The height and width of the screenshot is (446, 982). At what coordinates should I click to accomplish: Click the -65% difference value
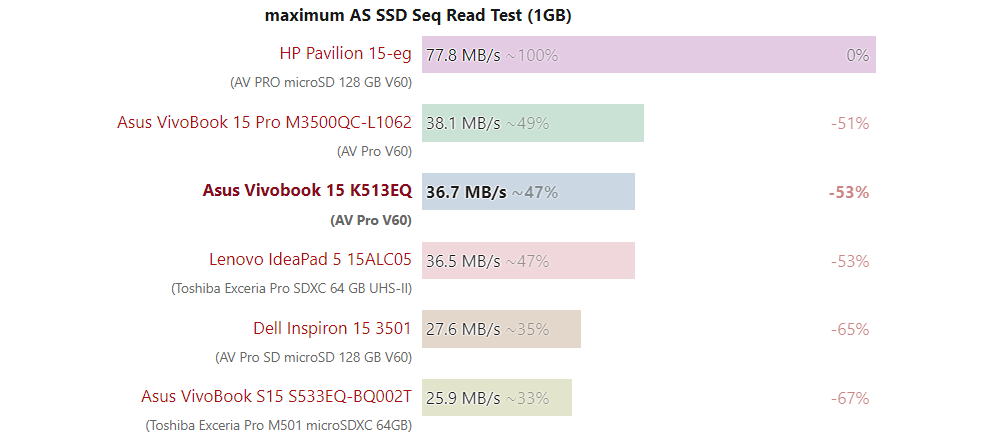[x=849, y=329]
